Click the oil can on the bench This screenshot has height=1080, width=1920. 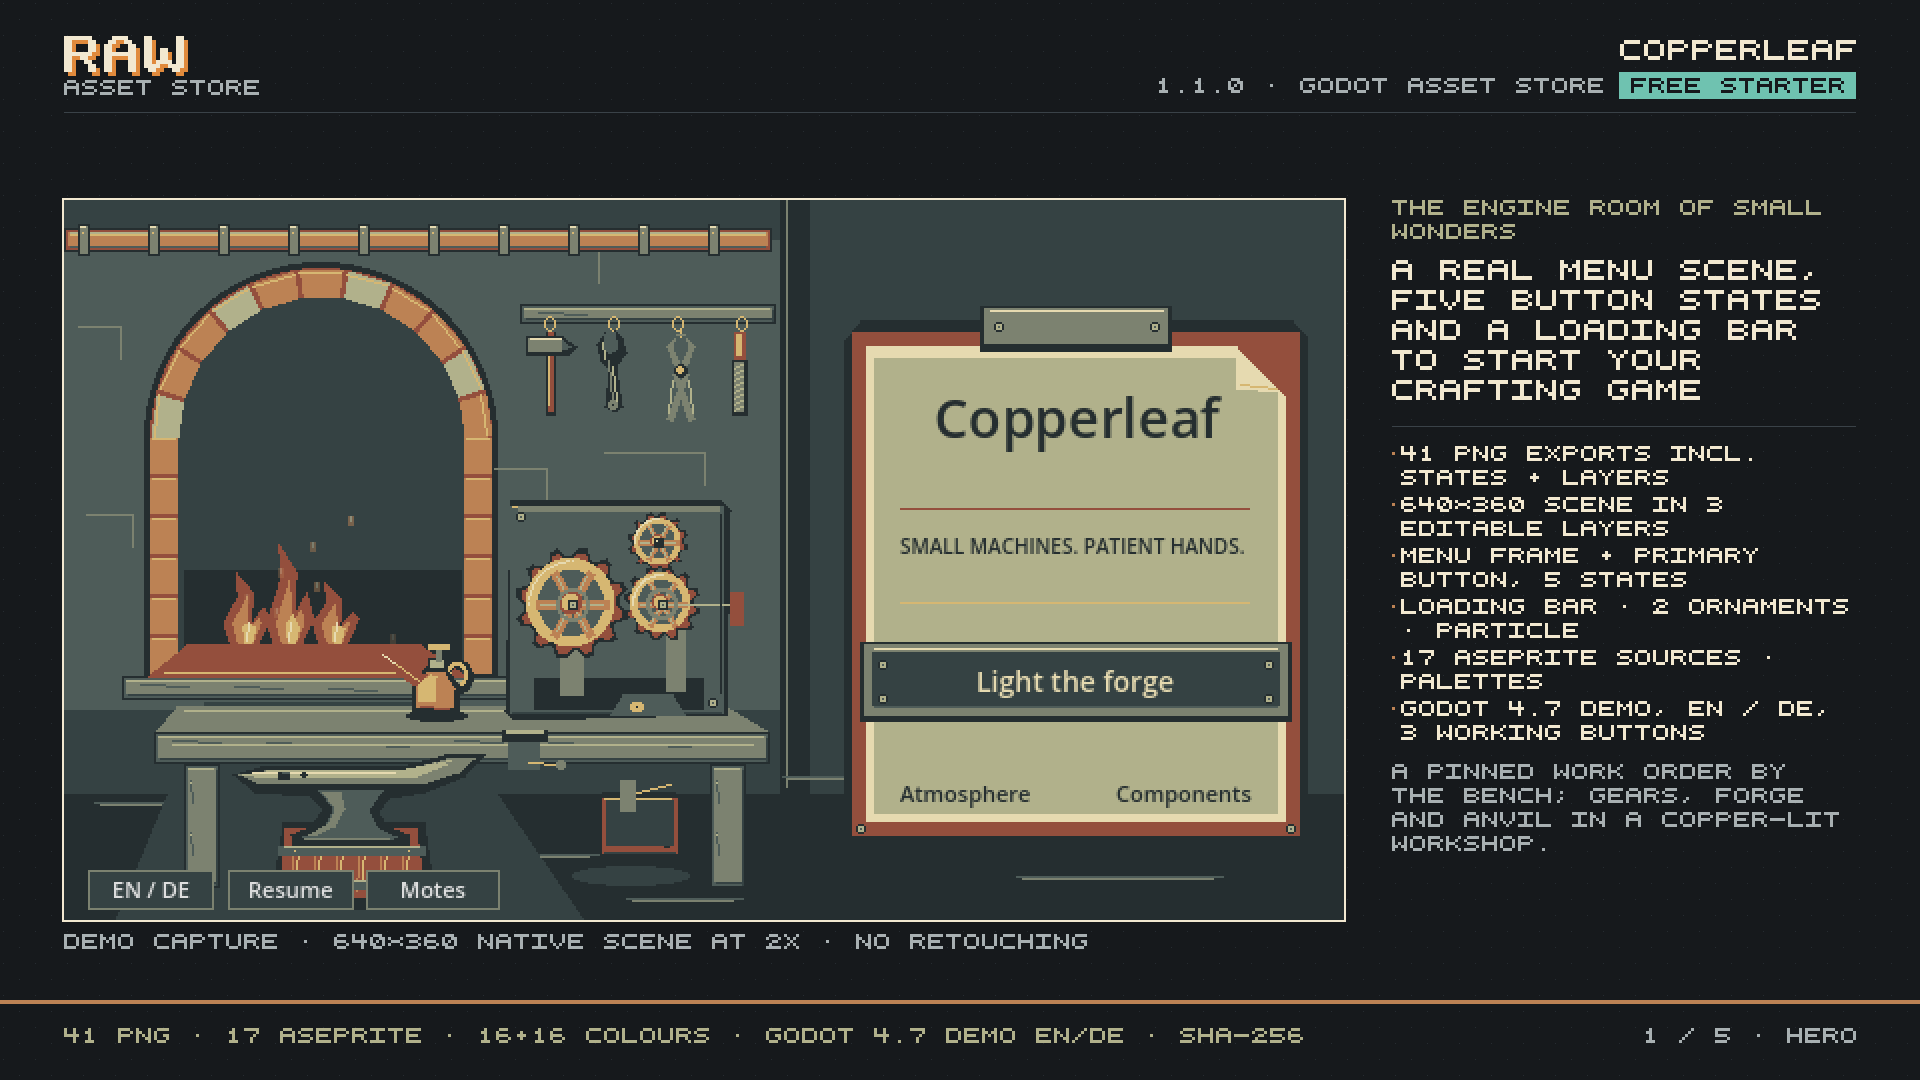439,682
